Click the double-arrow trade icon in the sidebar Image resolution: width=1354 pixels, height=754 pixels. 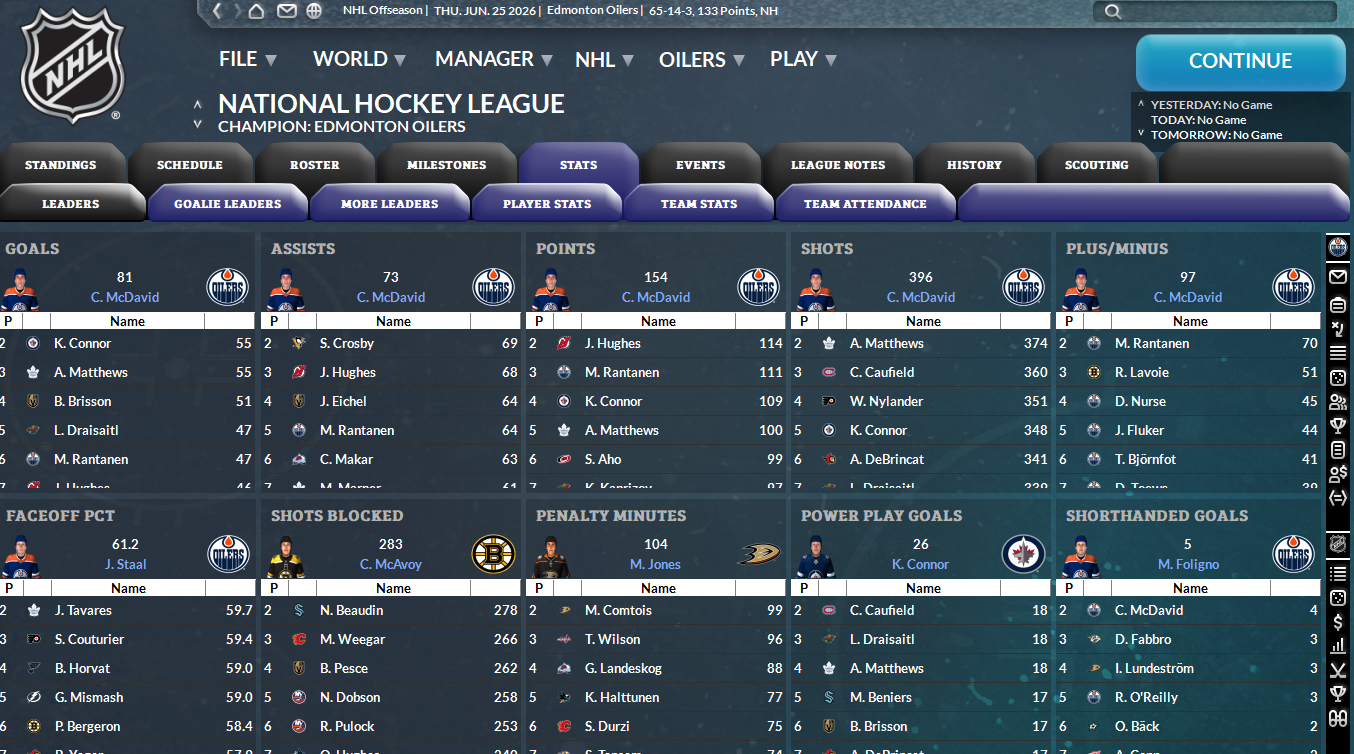point(1338,497)
